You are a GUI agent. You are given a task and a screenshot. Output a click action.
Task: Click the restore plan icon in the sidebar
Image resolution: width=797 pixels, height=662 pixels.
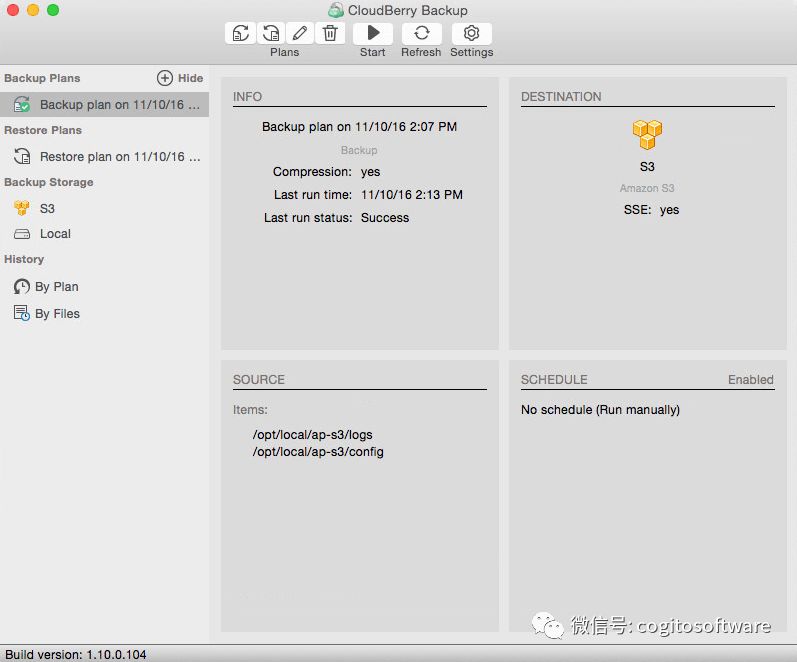click(22, 156)
